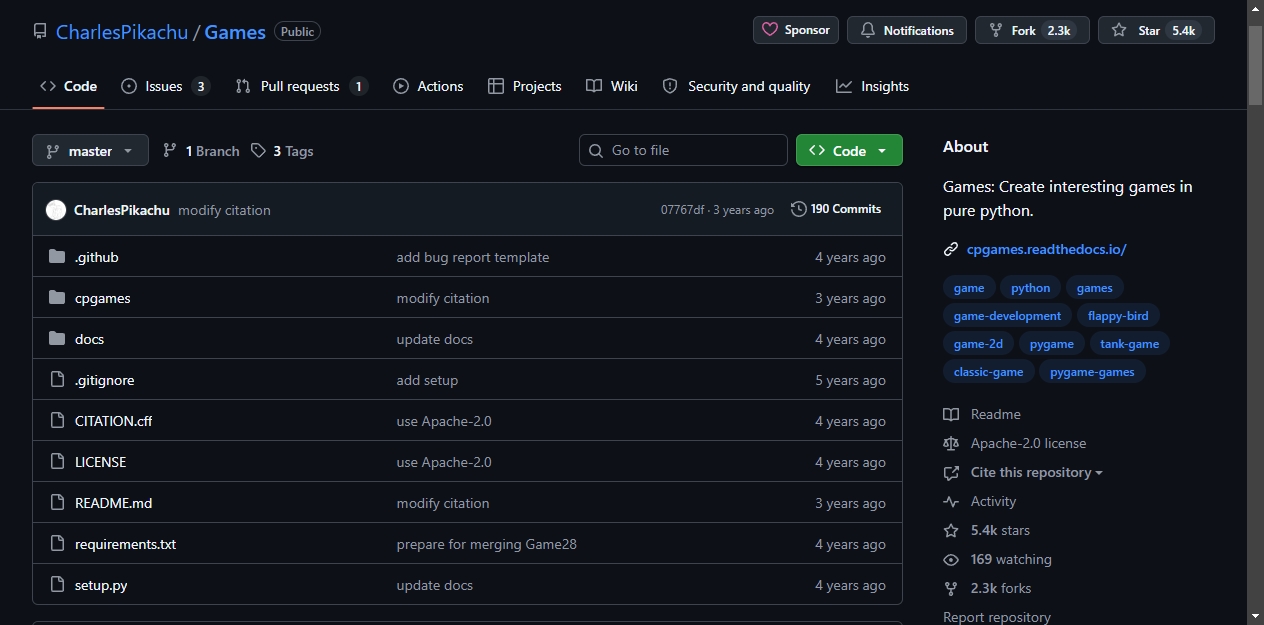Click the 2.3k fork count badge
Image resolution: width=1264 pixels, height=625 pixels.
1058,31
